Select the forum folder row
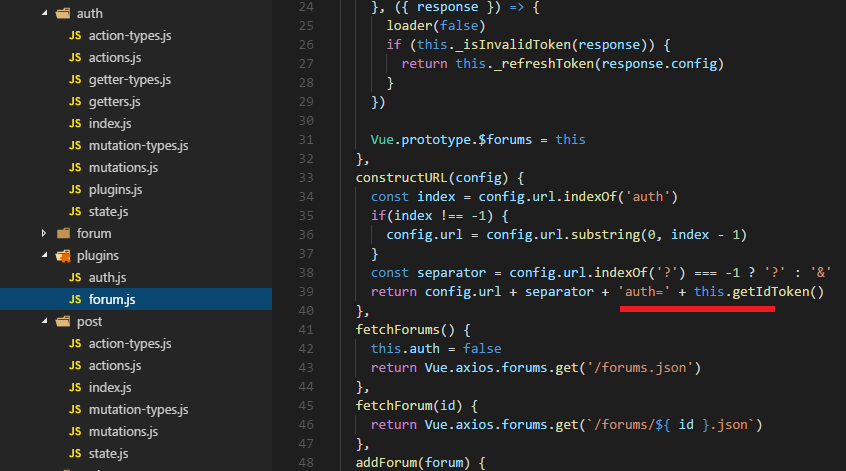846x471 pixels. [136, 234]
